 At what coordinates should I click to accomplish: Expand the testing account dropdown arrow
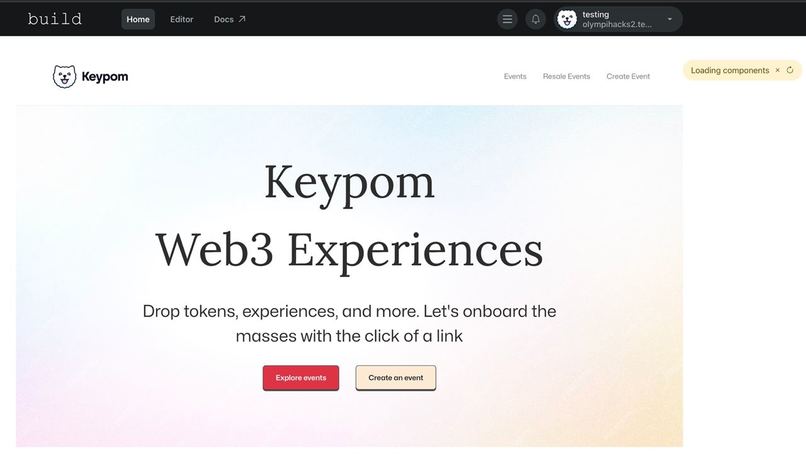pyautogui.click(x=670, y=20)
